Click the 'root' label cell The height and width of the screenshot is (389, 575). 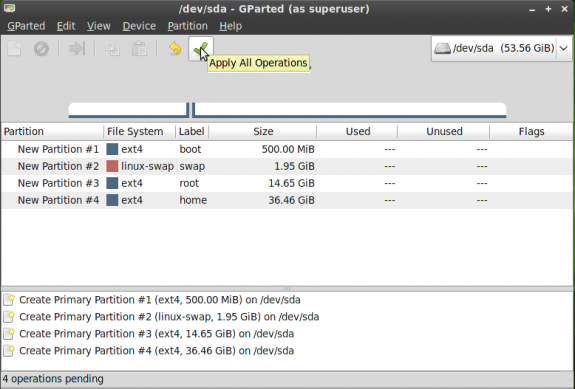coord(189,183)
